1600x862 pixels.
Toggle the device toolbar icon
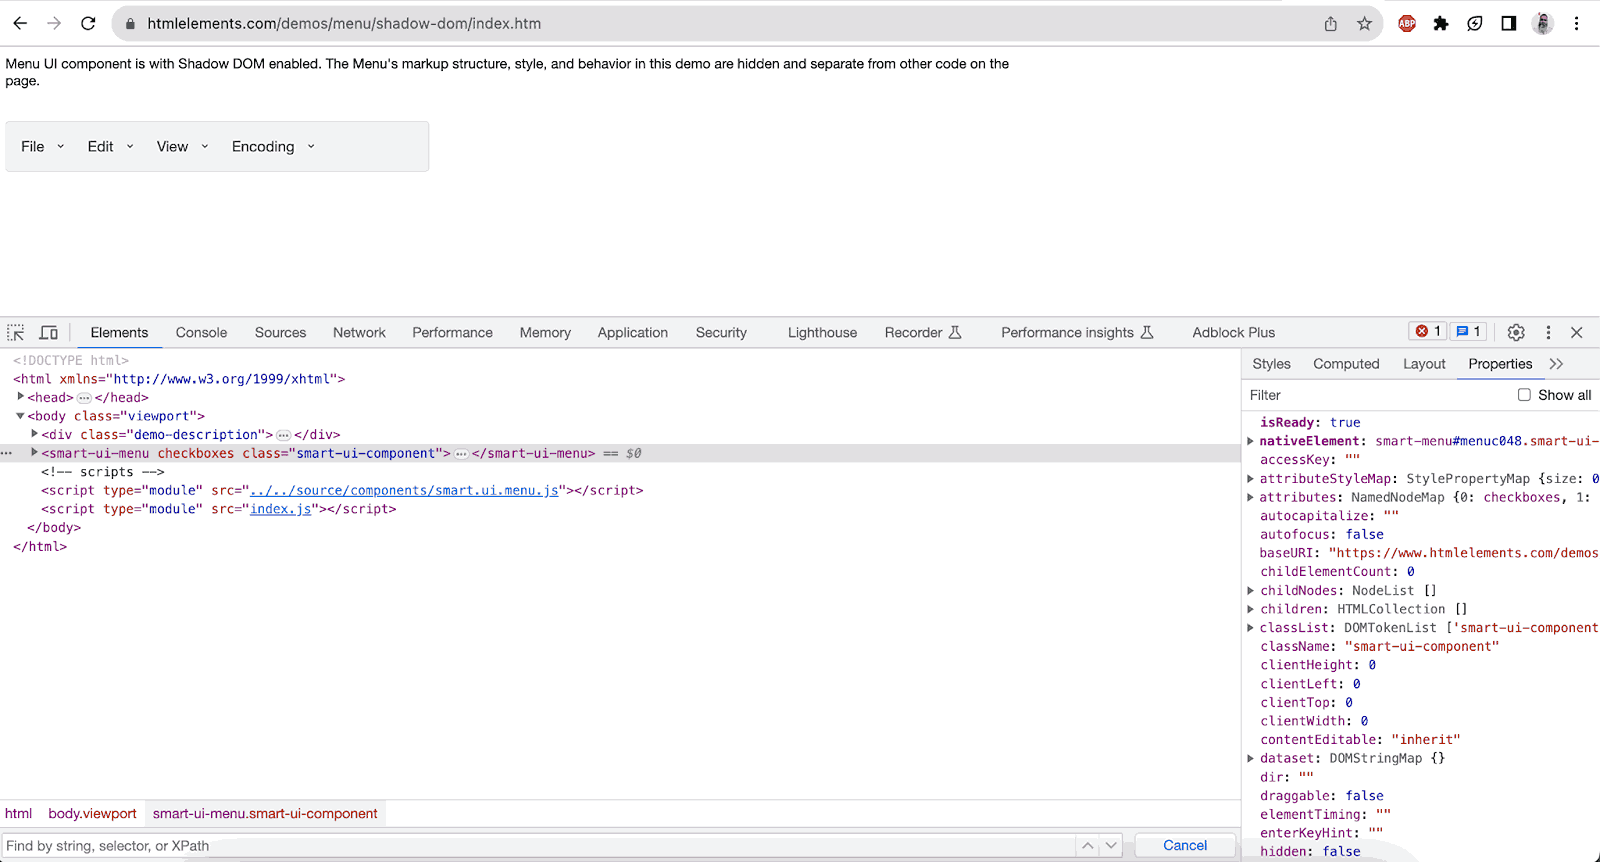pos(48,333)
